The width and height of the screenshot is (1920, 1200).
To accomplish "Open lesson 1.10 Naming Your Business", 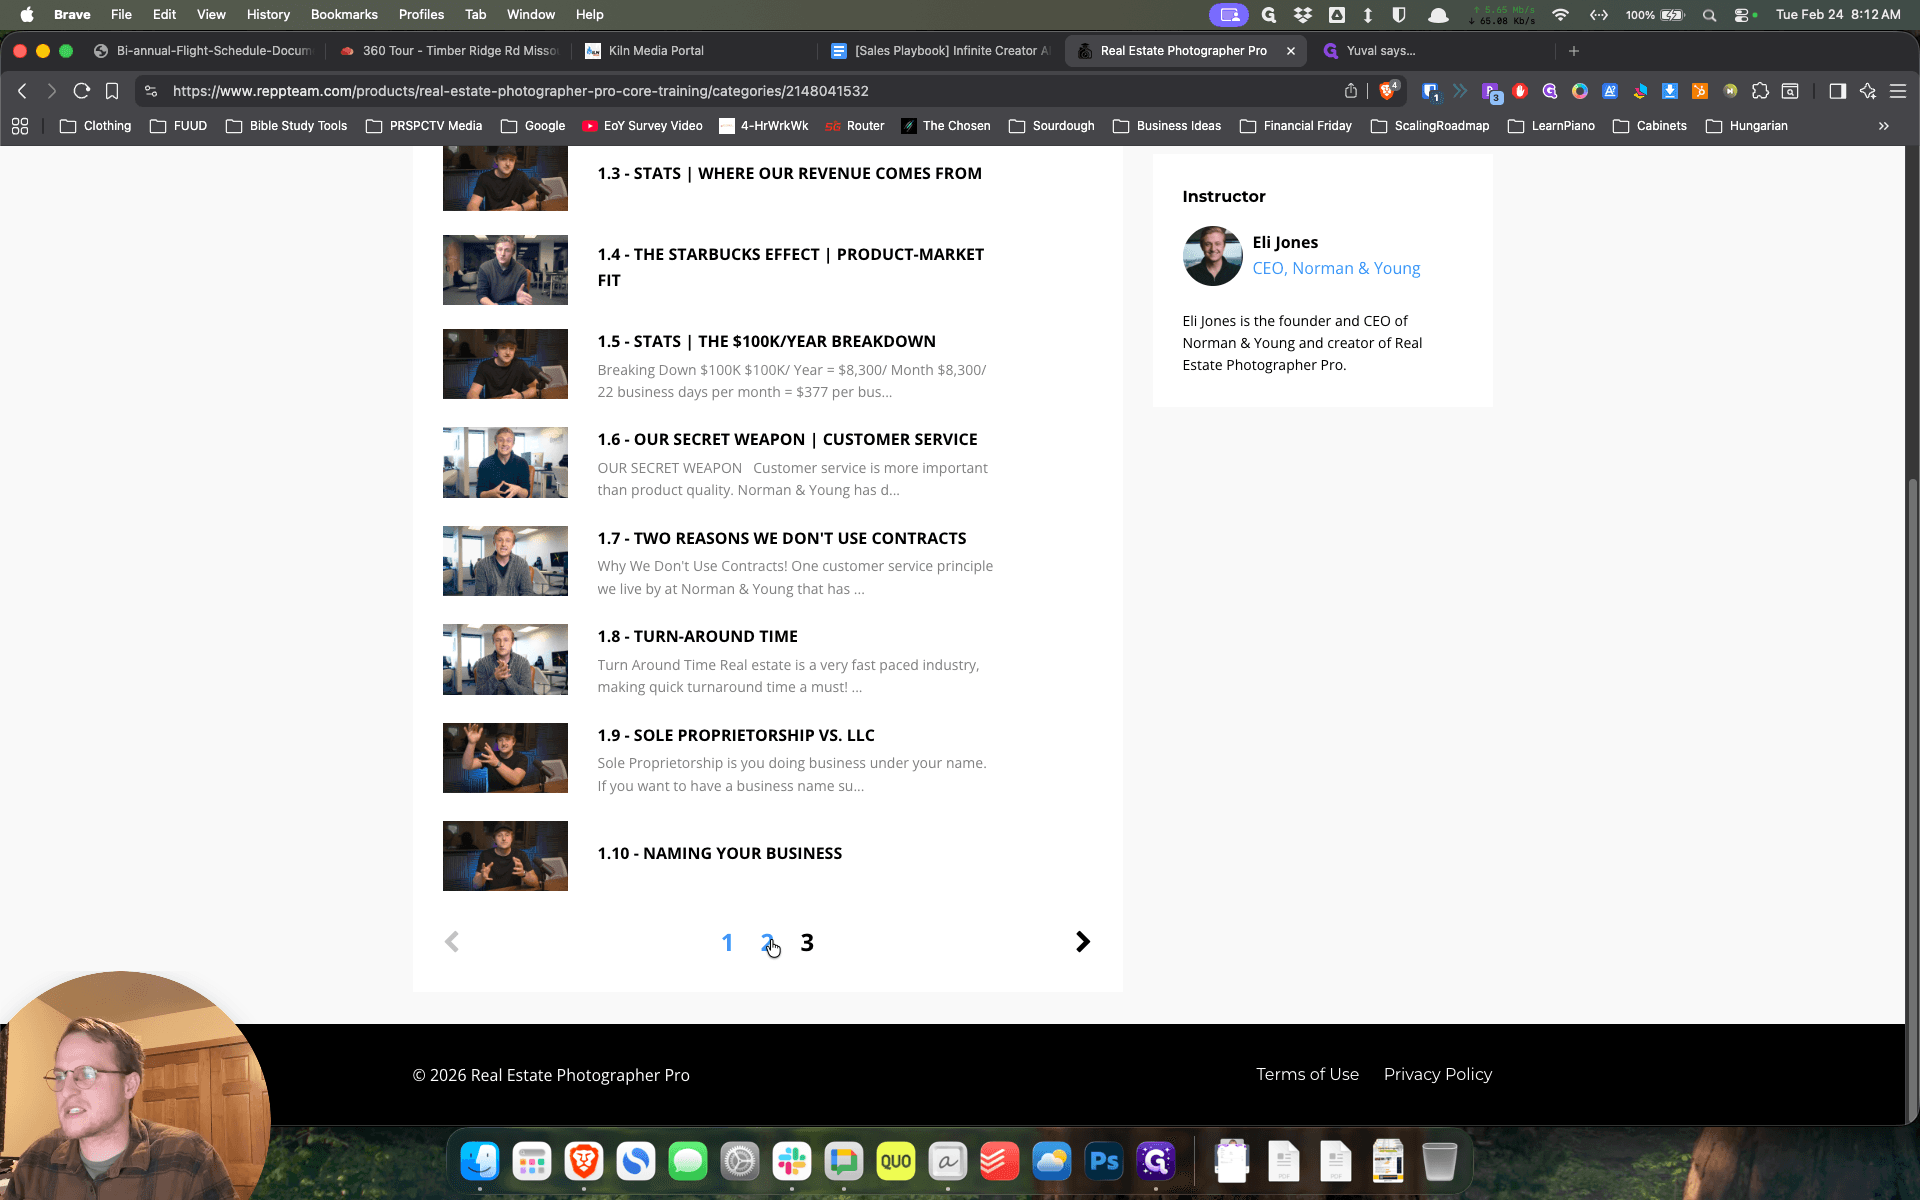I will [720, 853].
